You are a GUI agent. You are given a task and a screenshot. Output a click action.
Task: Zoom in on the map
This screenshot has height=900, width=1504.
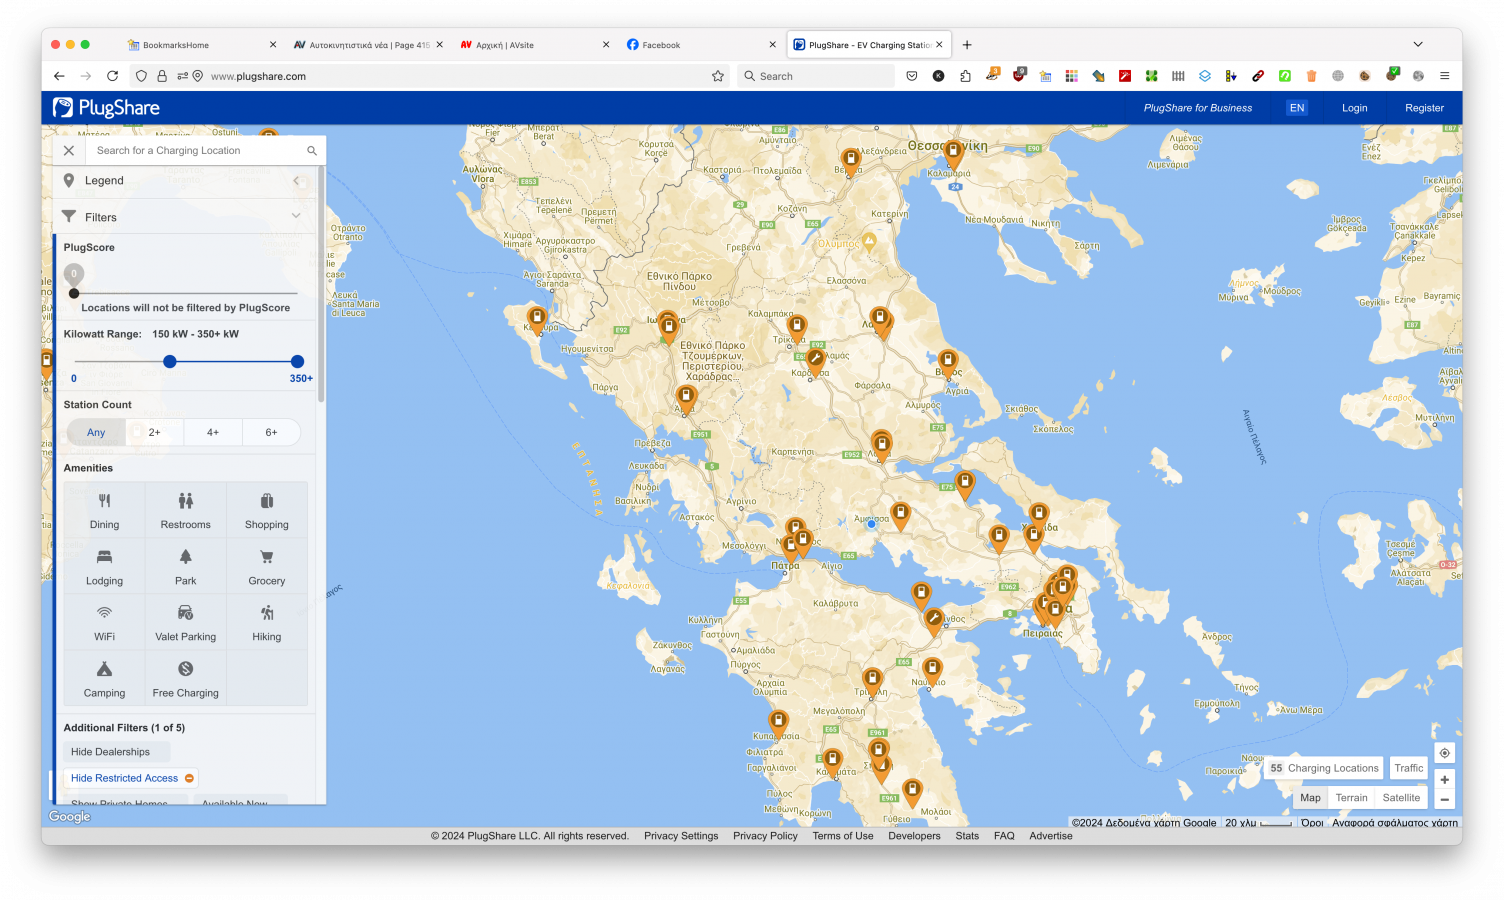(x=1444, y=780)
